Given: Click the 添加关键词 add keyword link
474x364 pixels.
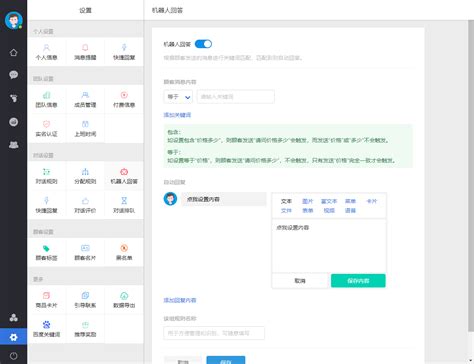Looking at the screenshot, I should (177, 115).
